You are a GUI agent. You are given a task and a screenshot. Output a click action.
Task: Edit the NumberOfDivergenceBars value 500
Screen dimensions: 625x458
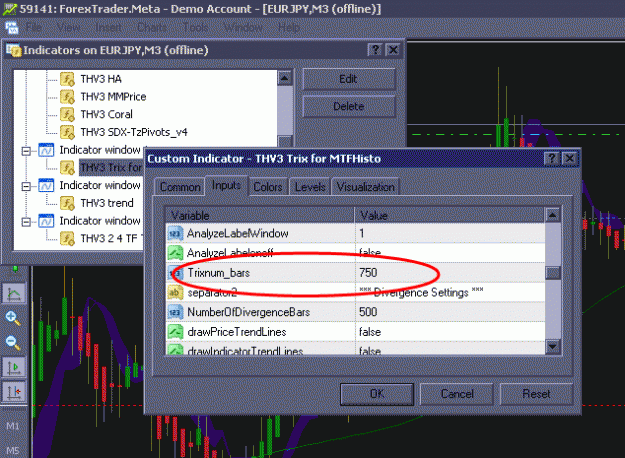click(x=450, y=312)
